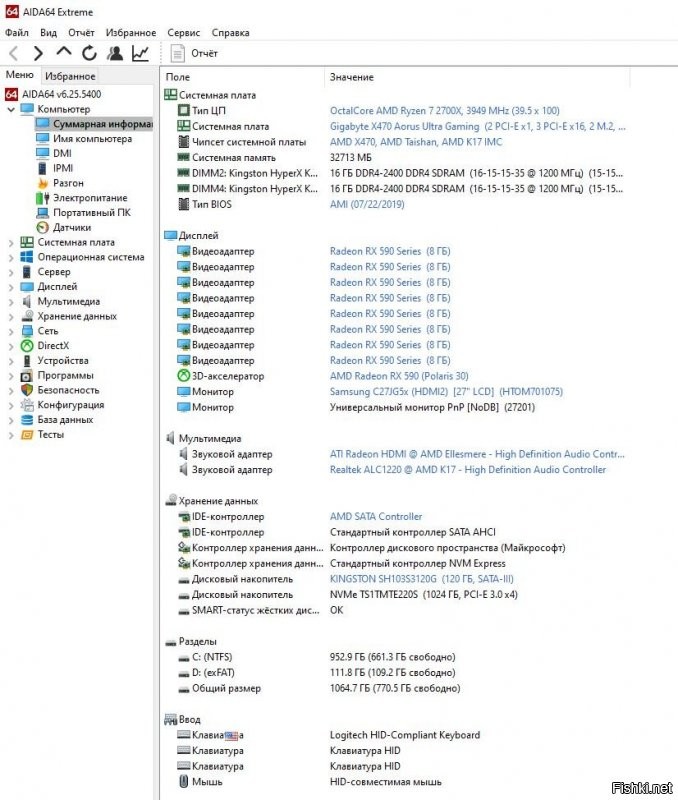The height and width of the screenshot is (800, 678).
Task: Click the Безопасность shield icon
Action: (27, 390)
